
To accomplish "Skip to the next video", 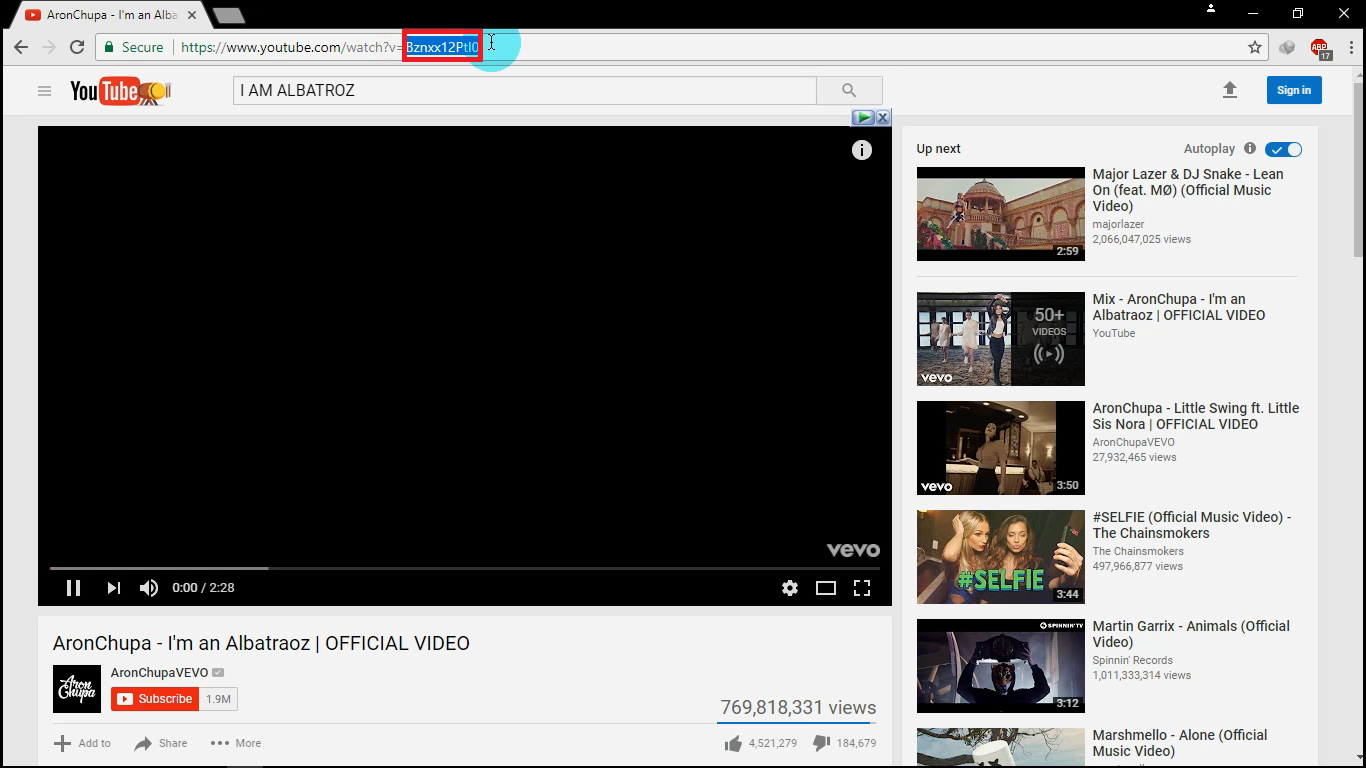I will pyautogui.click(x=113, y=588).
